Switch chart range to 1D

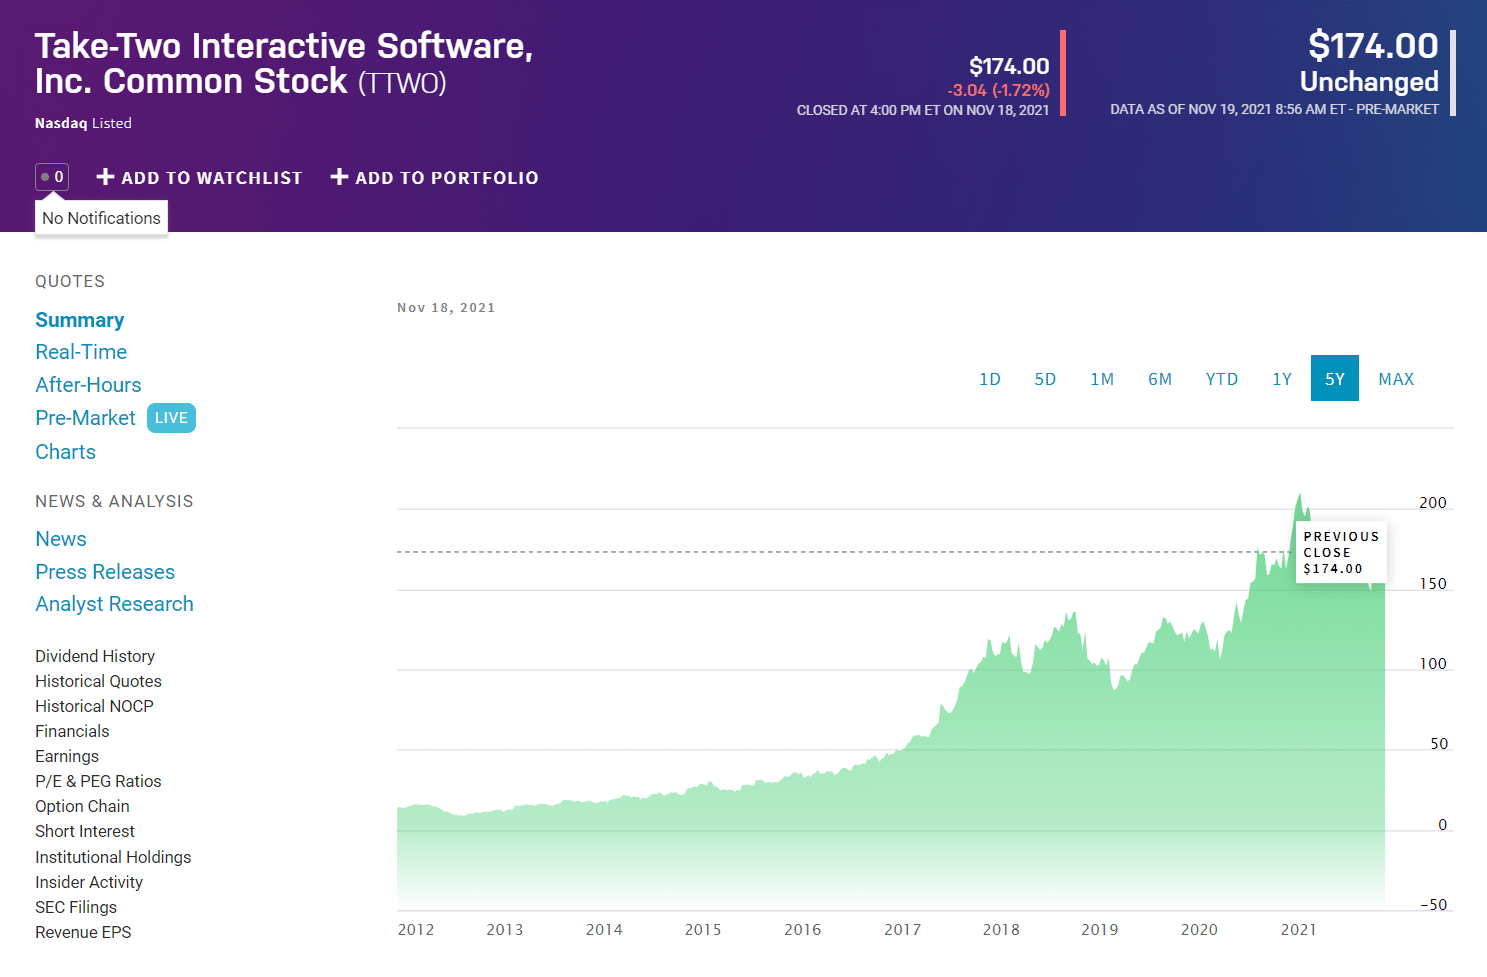click(990, 379)
